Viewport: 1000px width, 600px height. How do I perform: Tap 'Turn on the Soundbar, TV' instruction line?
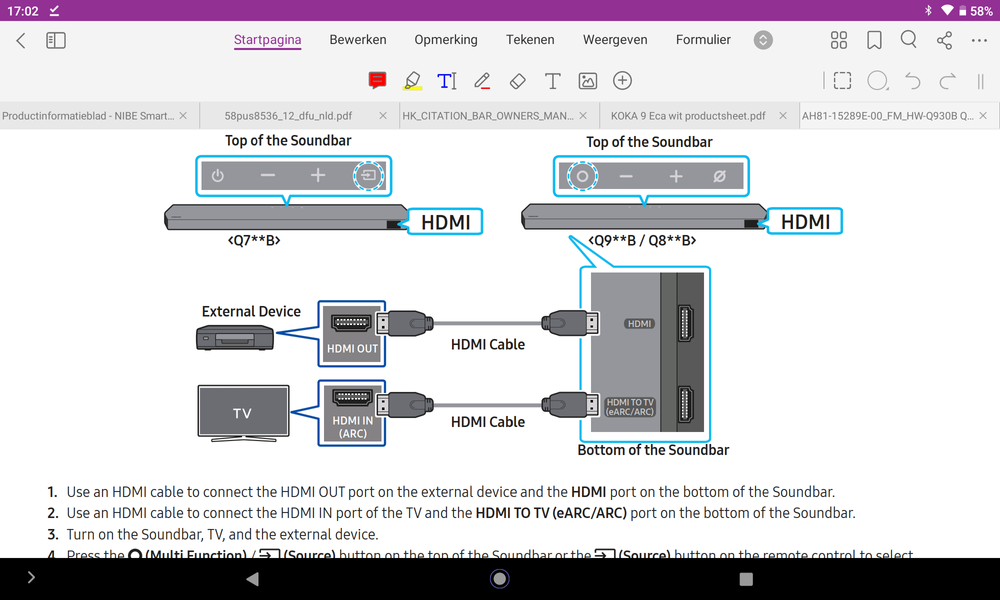pos(222,534)
